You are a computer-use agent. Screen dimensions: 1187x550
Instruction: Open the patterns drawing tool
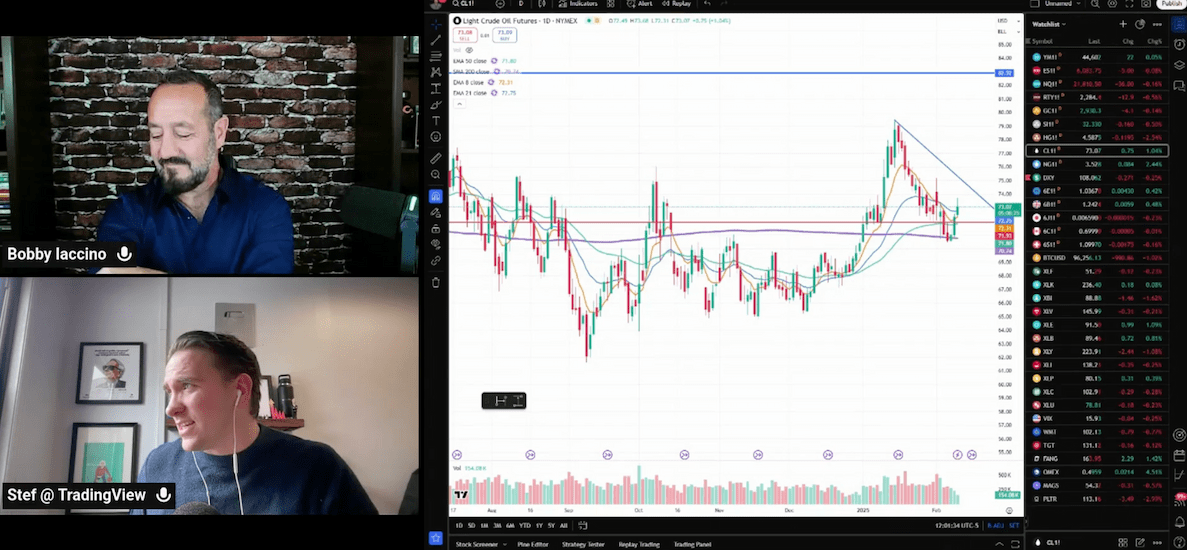click(x=436, y=72)
